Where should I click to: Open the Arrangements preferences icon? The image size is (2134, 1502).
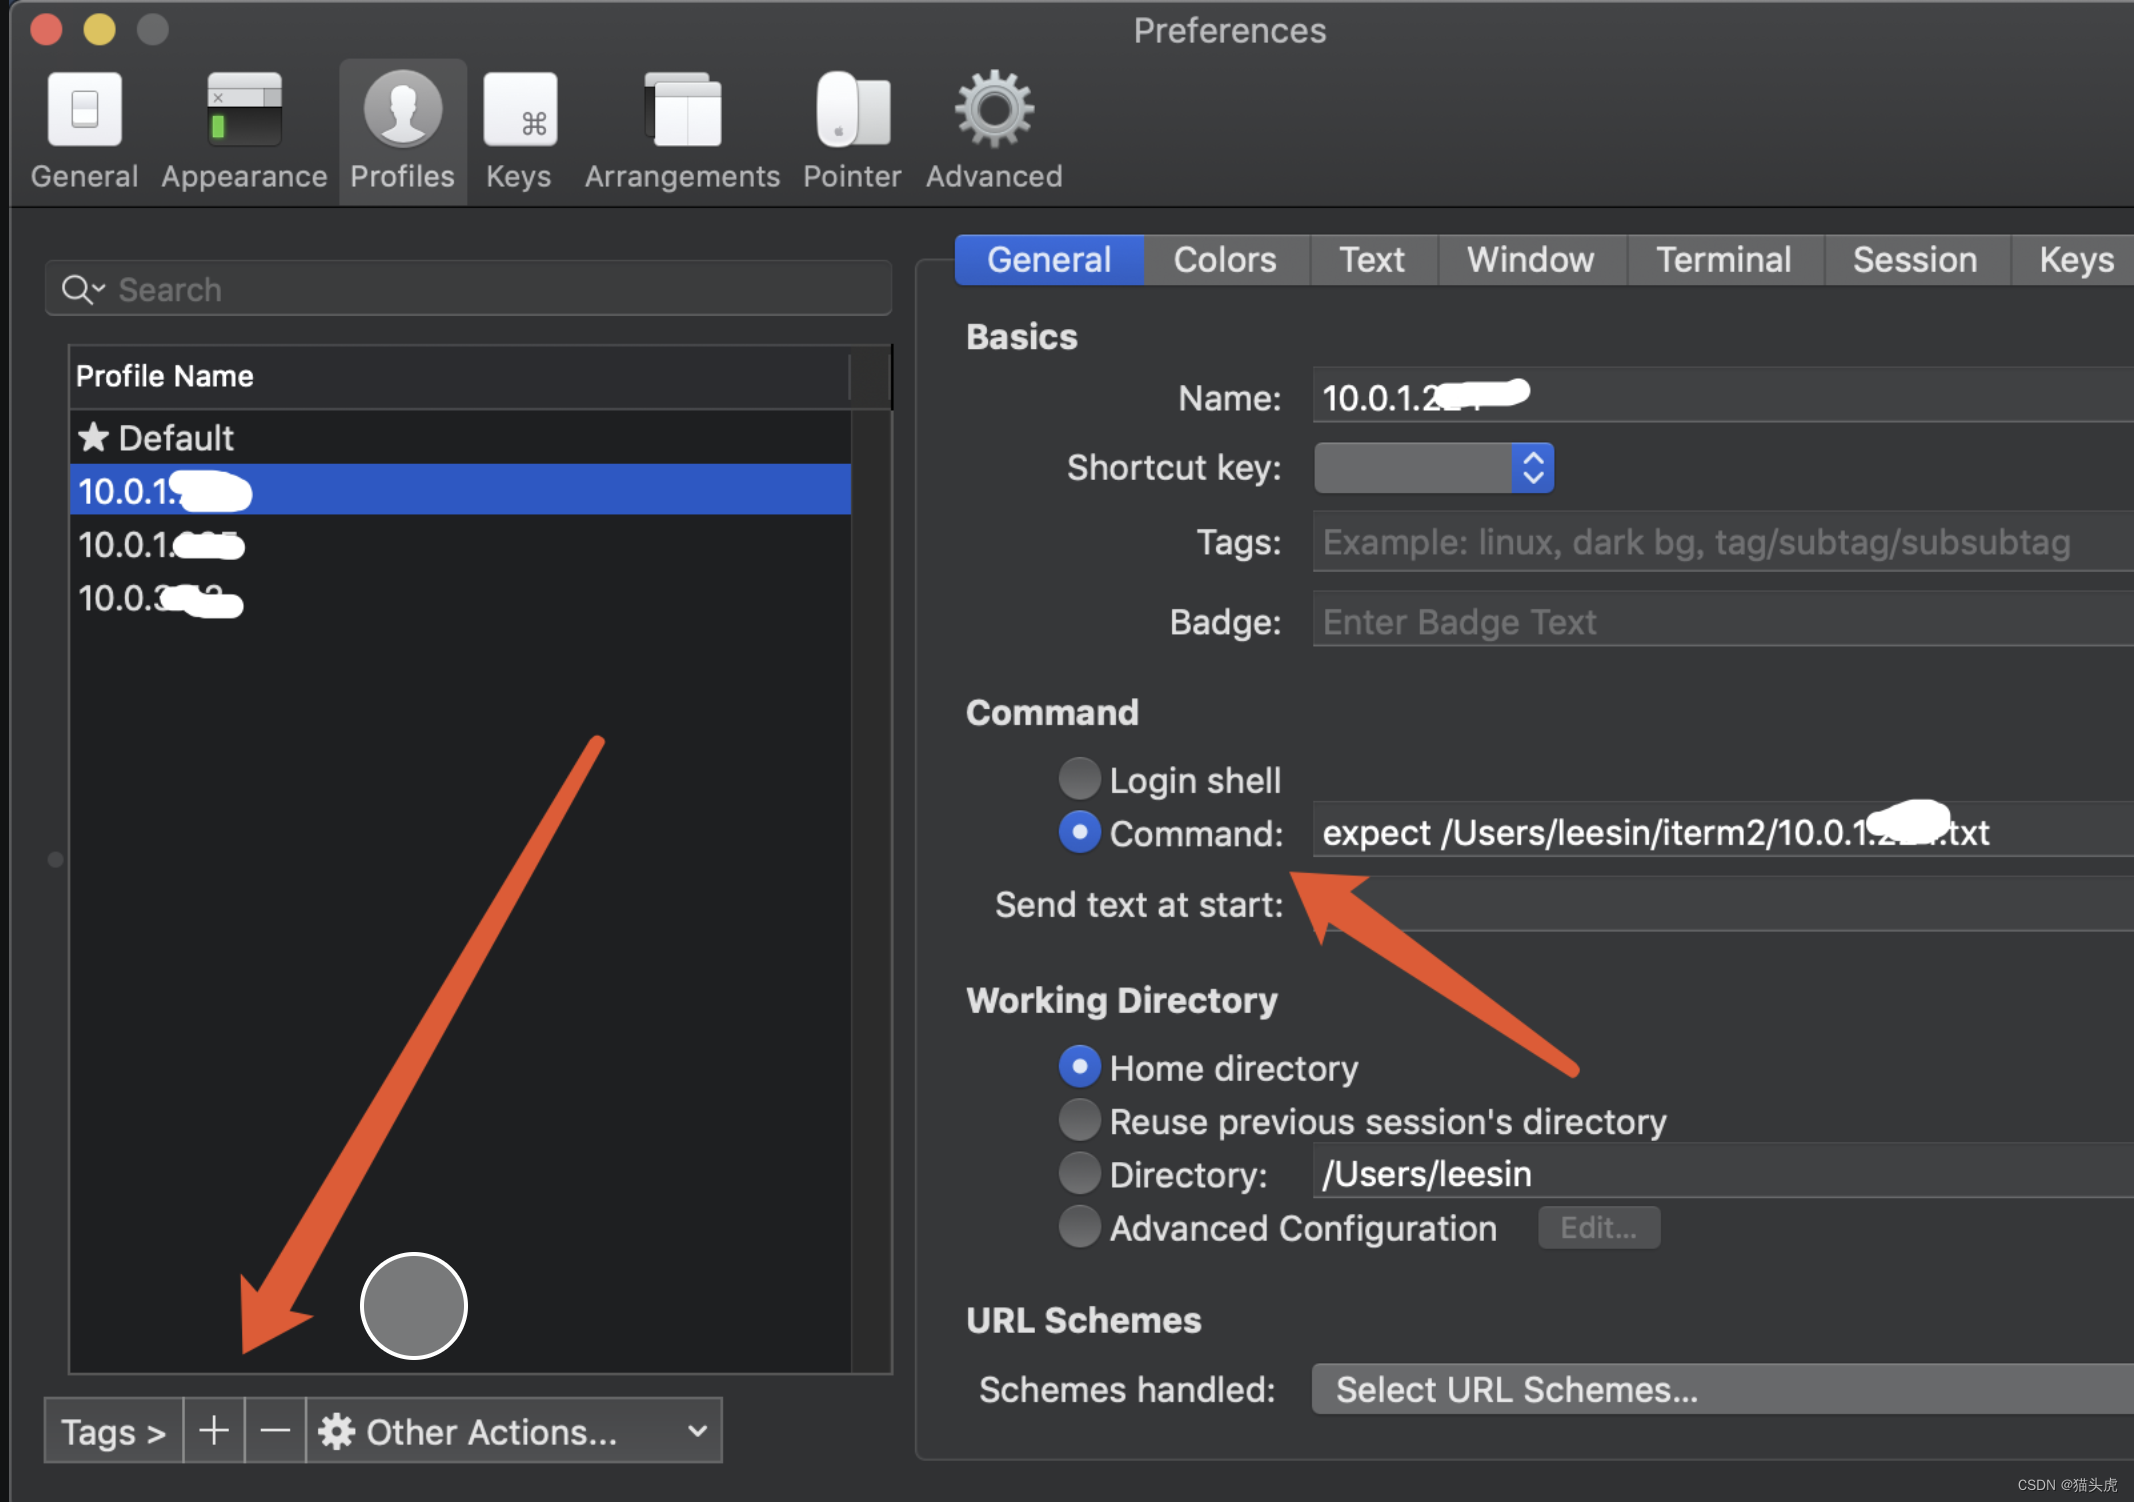(x=682, y=110)
